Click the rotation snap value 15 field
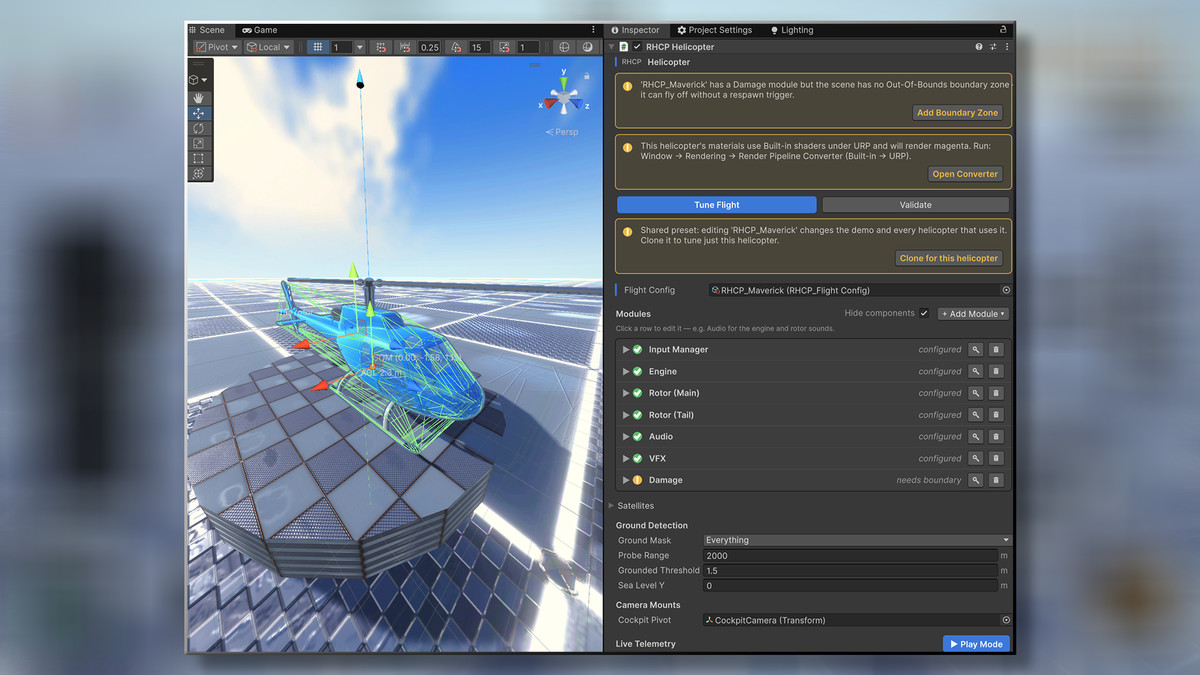The width and height of the screenshot is (1200, 675). [478, 47]
